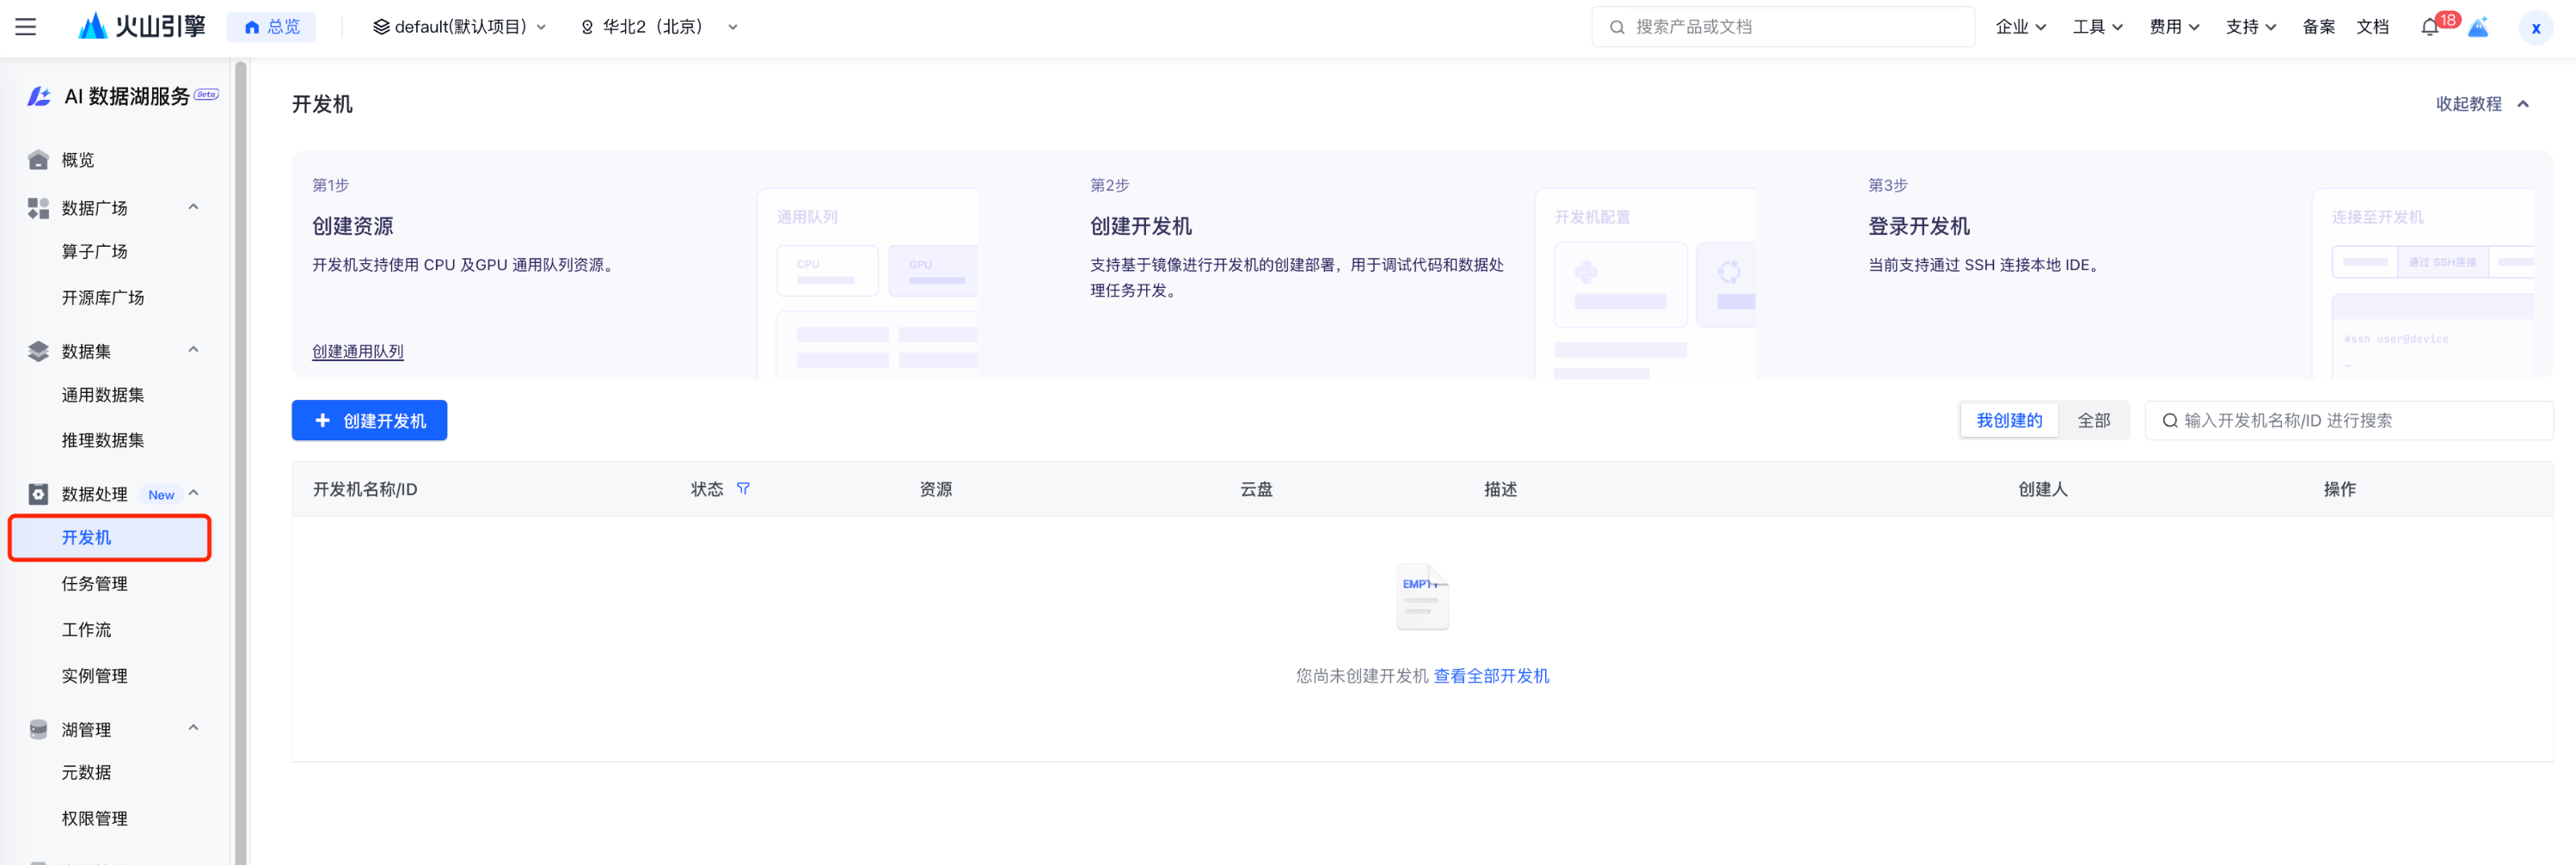Open the 任务管理 sidebar item
The image size is (2576, 865).
(x=95, y=584)
